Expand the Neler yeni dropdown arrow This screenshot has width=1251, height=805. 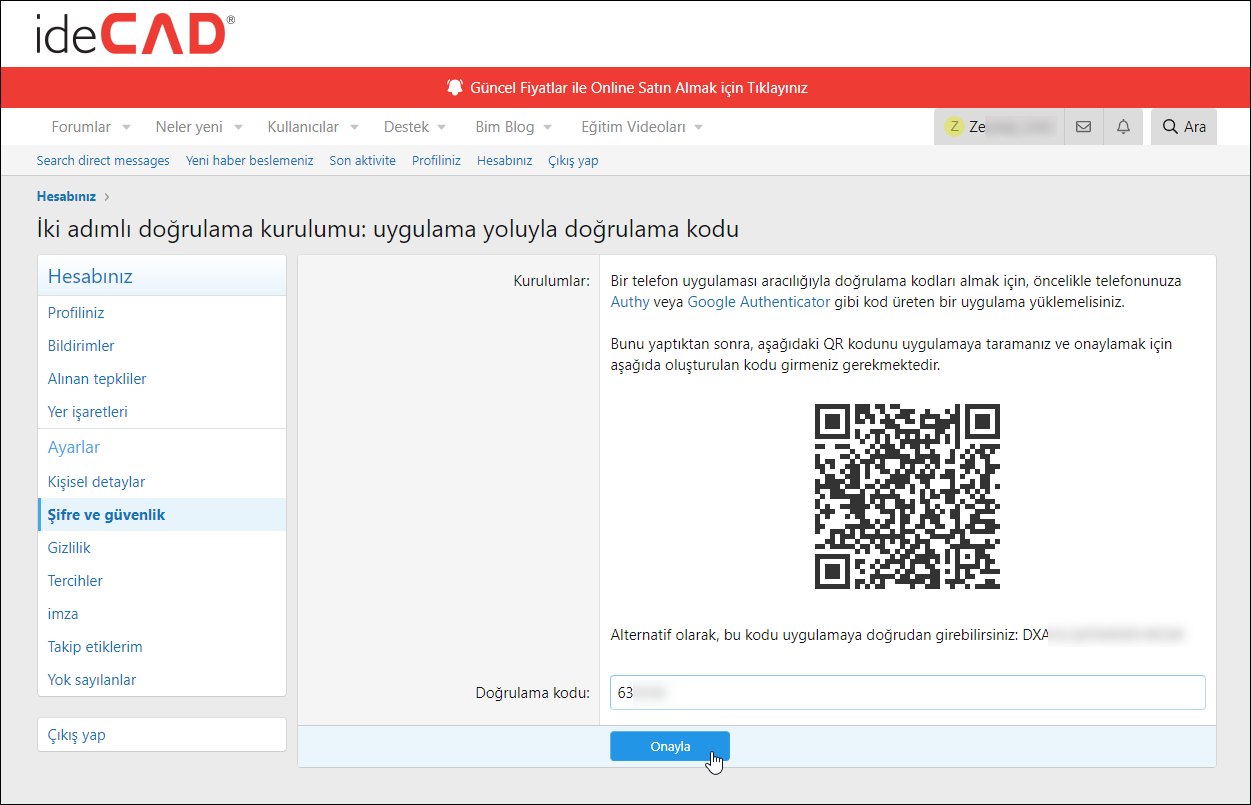(x=238, y=128)
